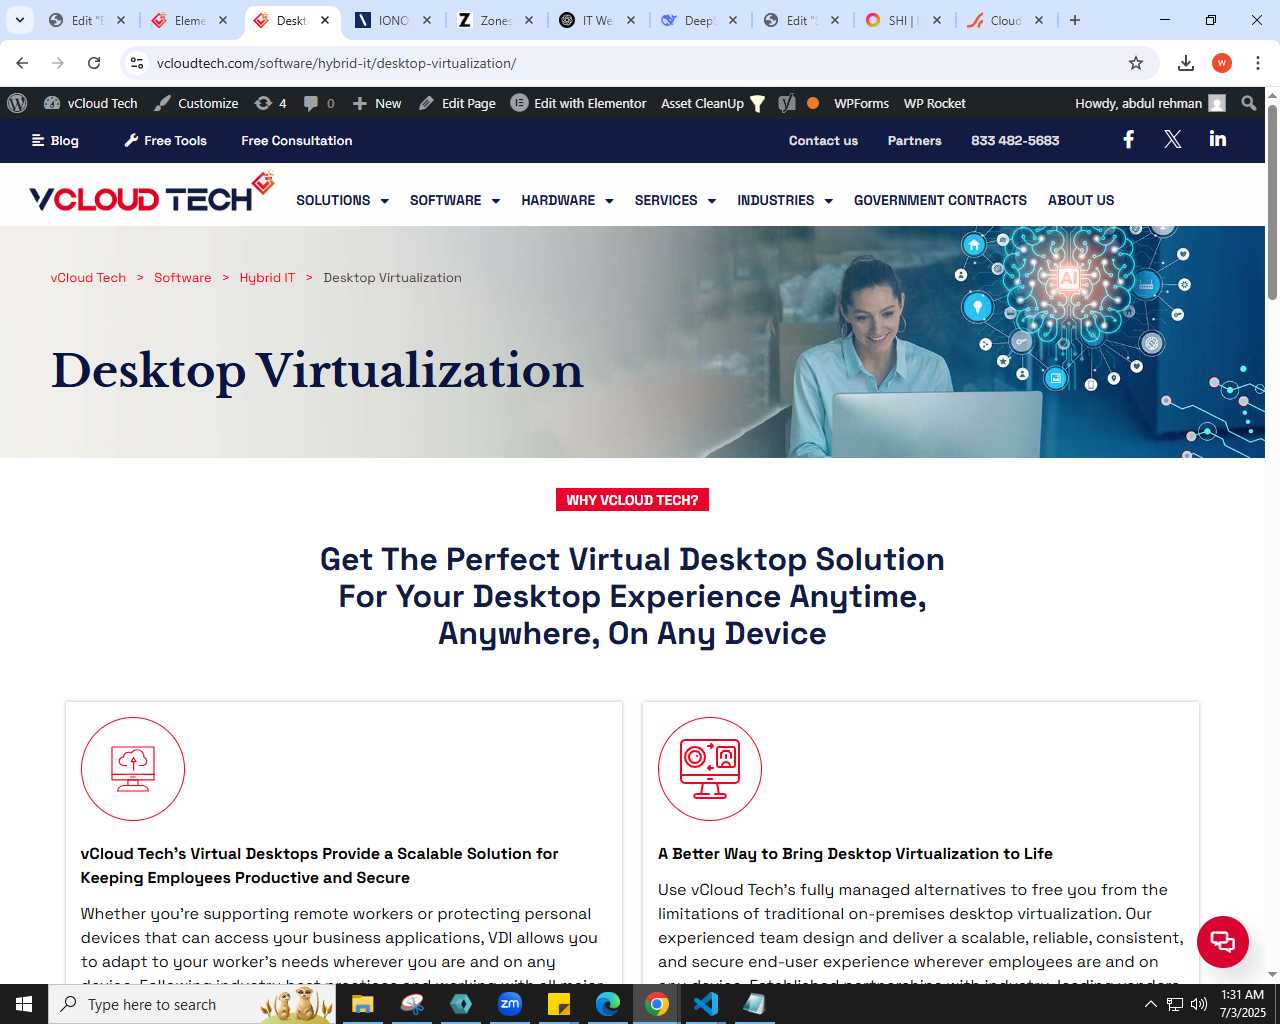
Task: Open the LinkedIn social icon
Action: tap(1217, 139)
